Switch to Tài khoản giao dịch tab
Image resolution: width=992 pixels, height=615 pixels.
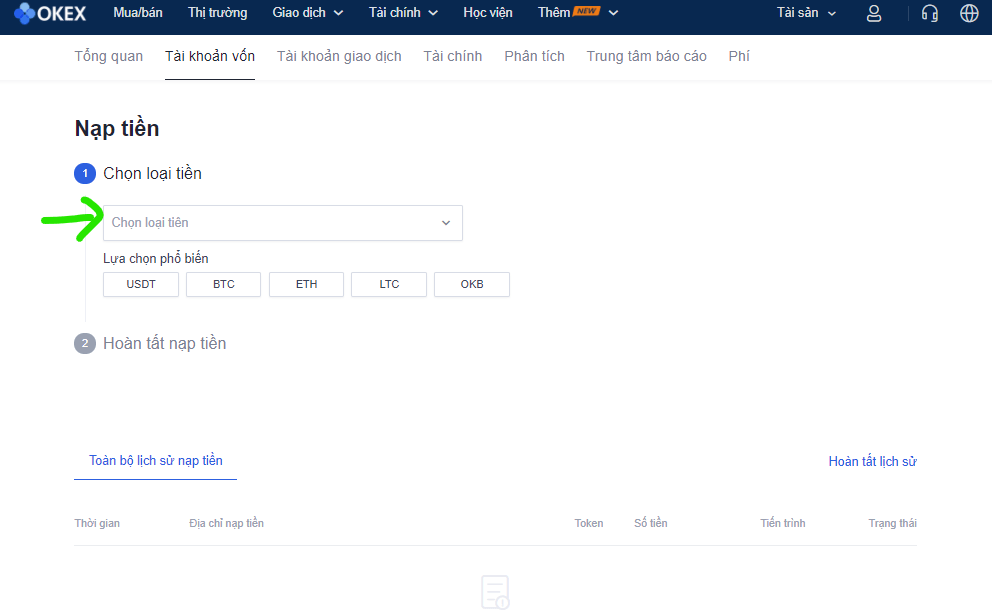(339, 56)
